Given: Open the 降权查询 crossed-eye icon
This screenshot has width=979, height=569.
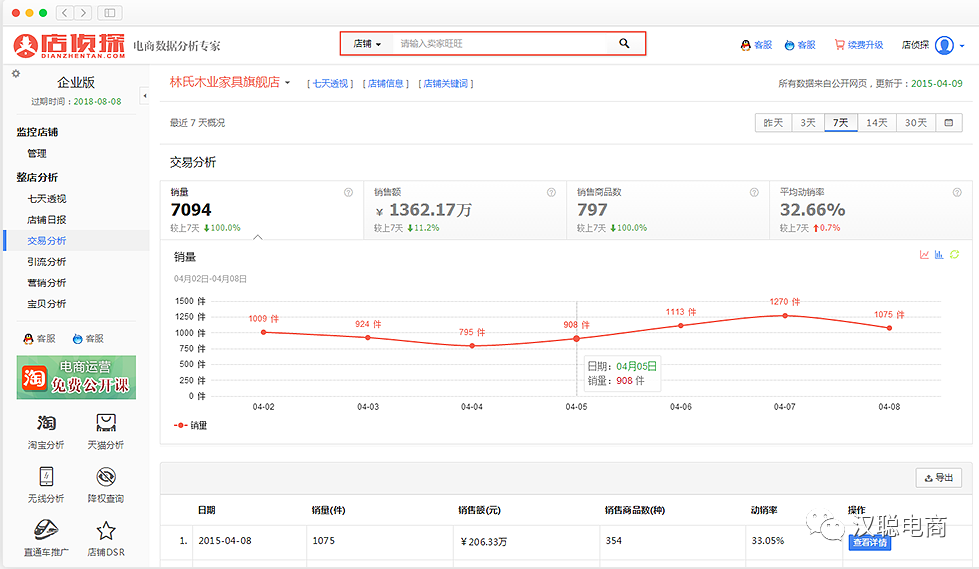Looking at the screenshot, I should pyautogui.click(x=106, y=477).
